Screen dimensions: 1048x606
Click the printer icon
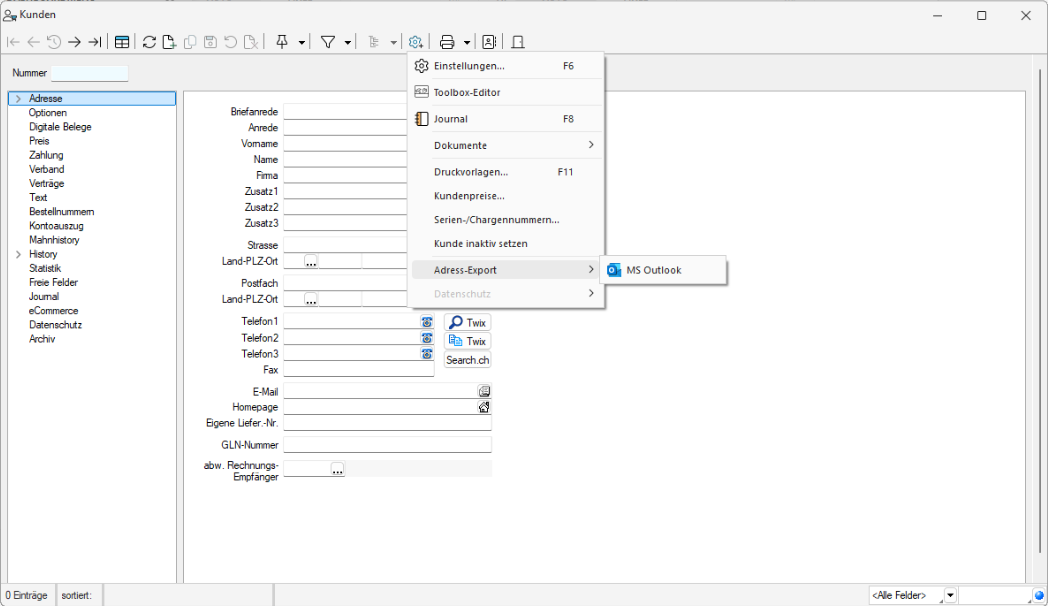(447, 42)
